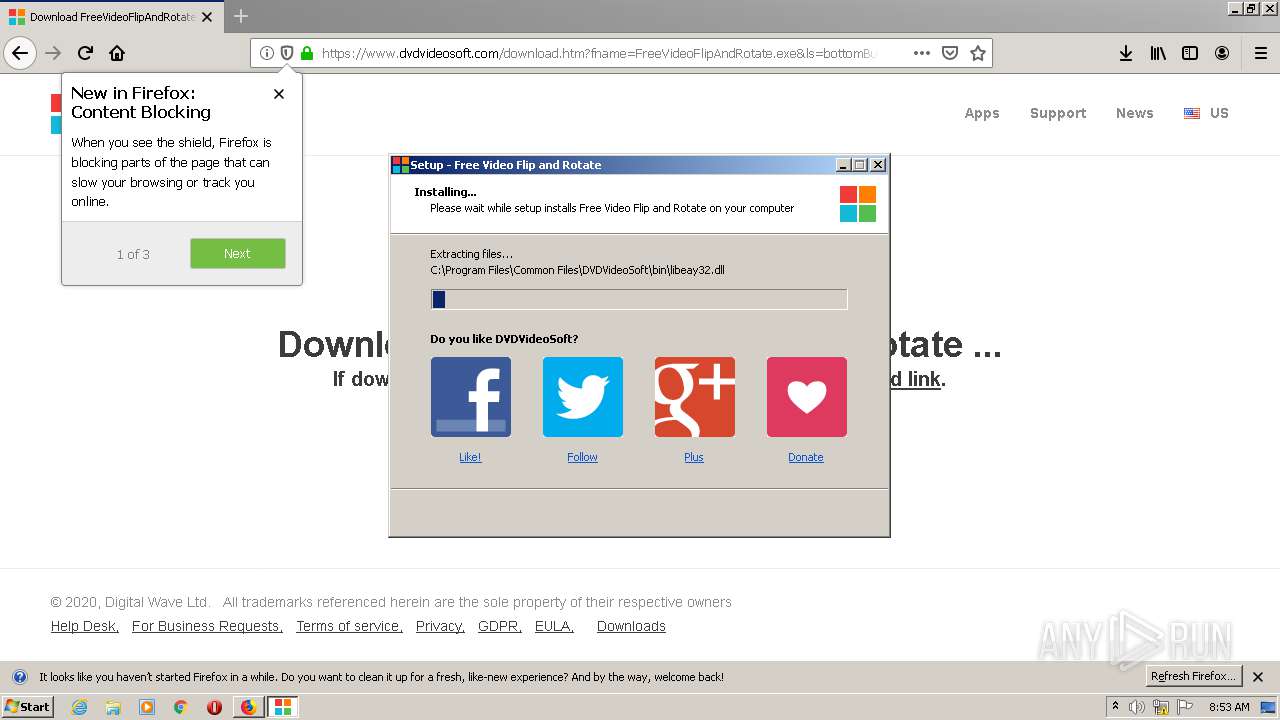The width and height of the screenshot is (1280, 720).
Task: Click the Firefox forward arrow
Action: (53, 53)
